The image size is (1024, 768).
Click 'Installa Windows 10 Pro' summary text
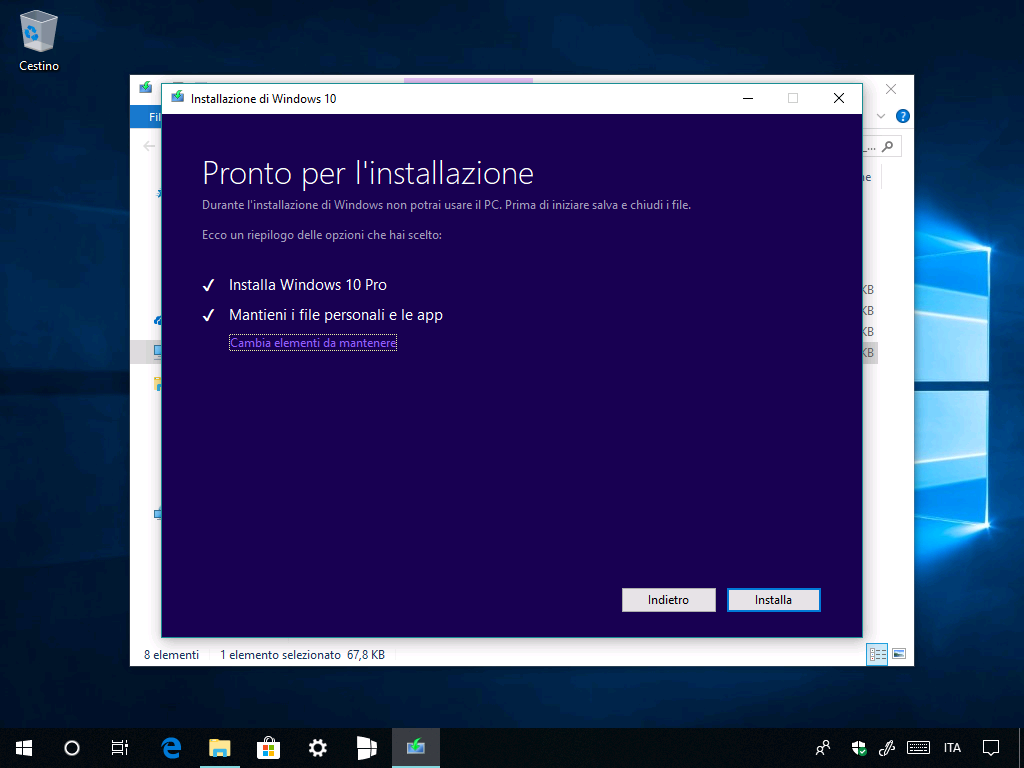pyautogui.click(x=308, y=285)
